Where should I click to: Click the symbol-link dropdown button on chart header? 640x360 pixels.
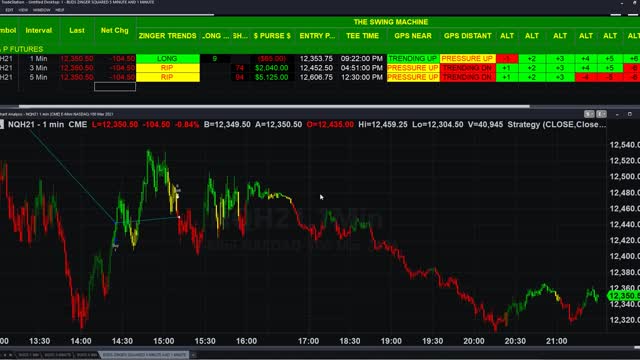pyautogui.click(x=589, y=114)
